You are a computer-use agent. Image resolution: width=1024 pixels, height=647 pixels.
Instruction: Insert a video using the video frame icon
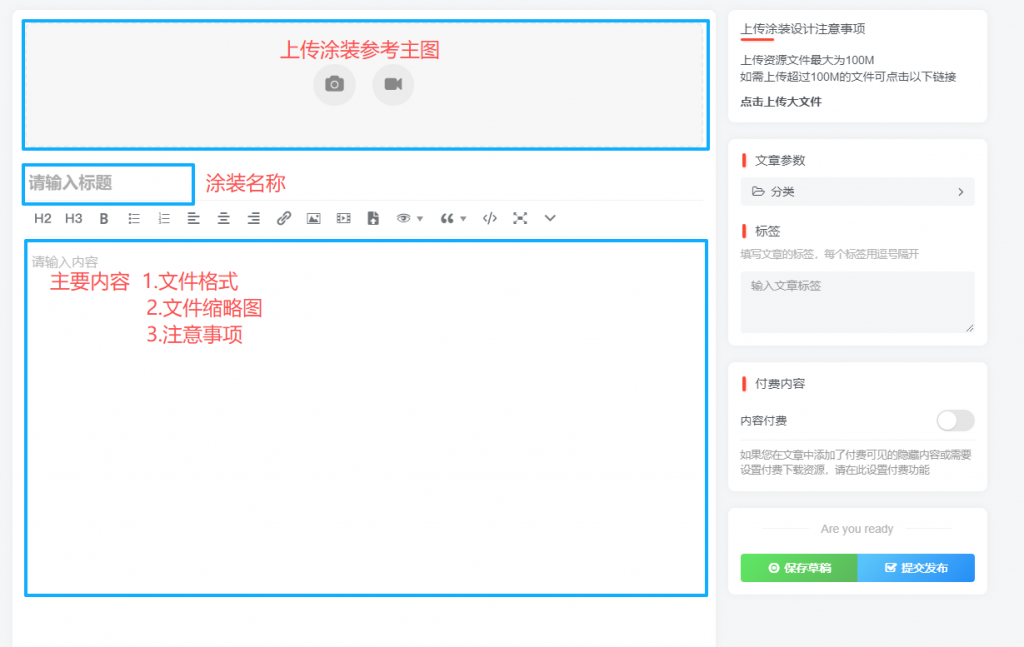(342, 218)
